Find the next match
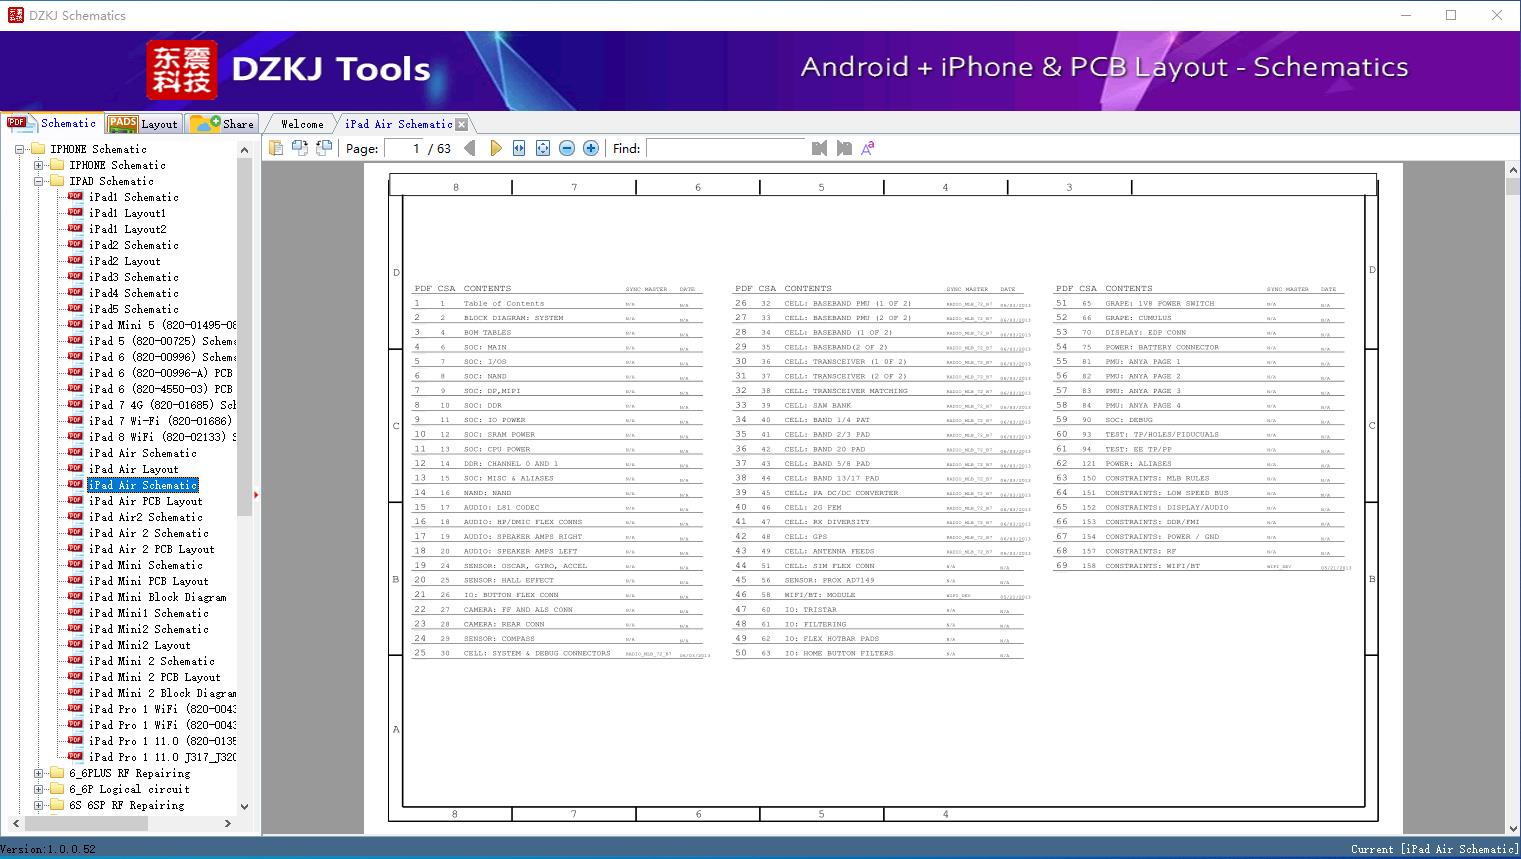Screen dimensions: 1521x859 844,148
